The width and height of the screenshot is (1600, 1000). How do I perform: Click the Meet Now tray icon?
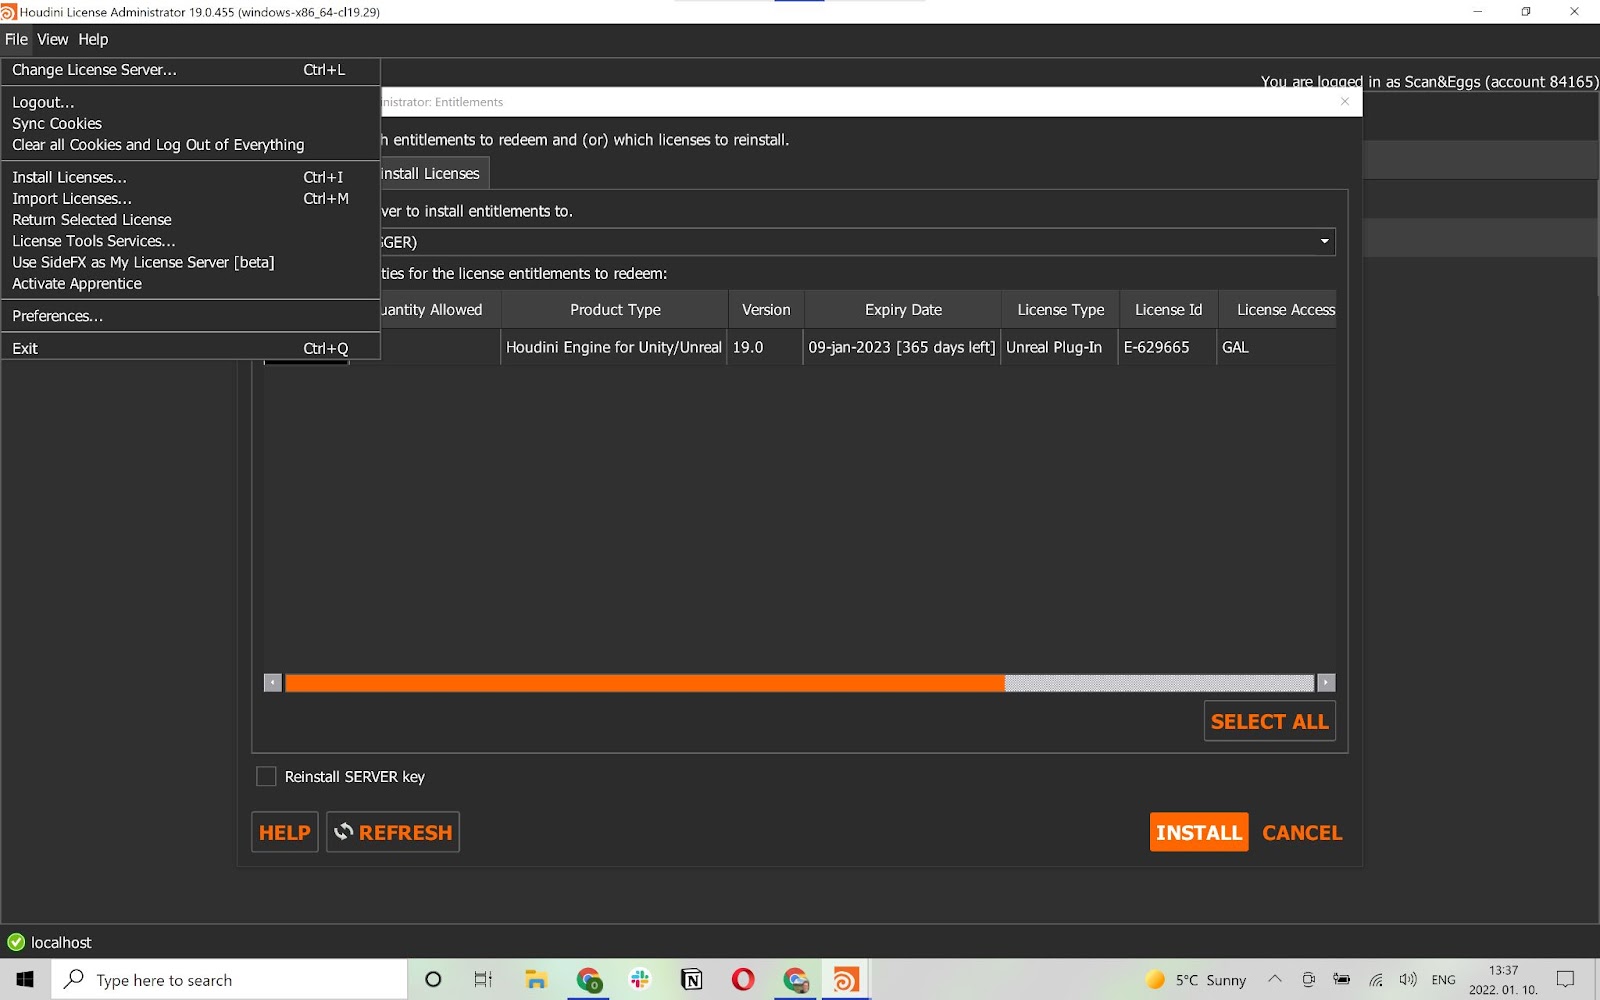pos(1308,980)
